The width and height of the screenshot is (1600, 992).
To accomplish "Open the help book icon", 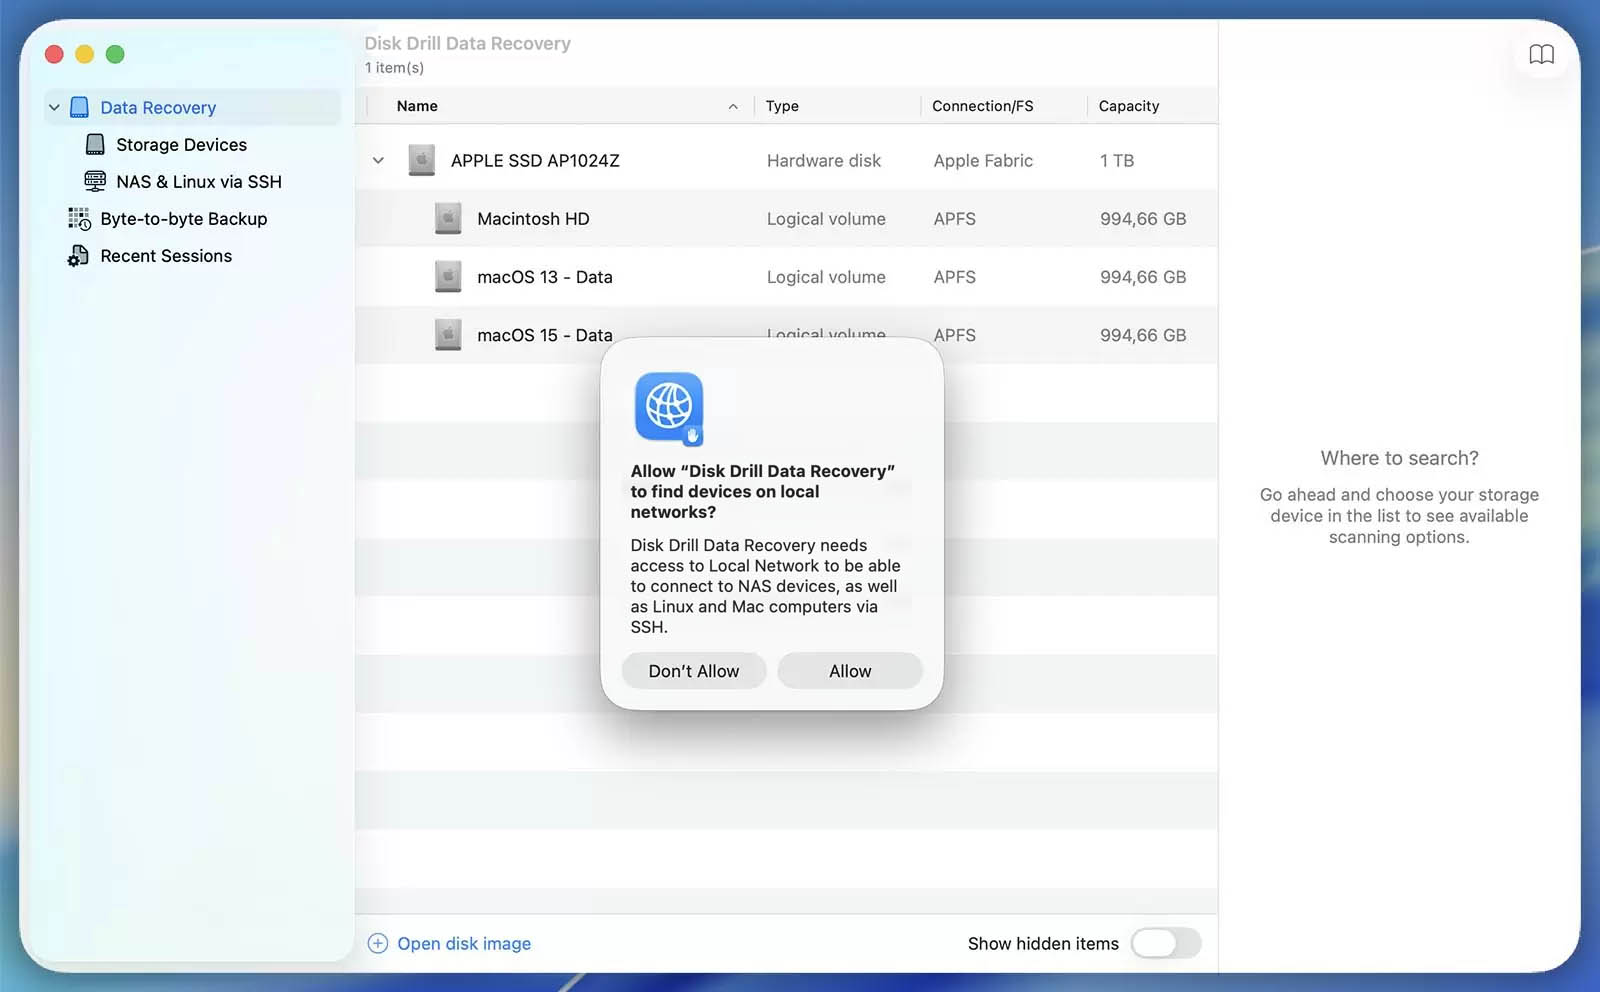I will coord(1541,54).
